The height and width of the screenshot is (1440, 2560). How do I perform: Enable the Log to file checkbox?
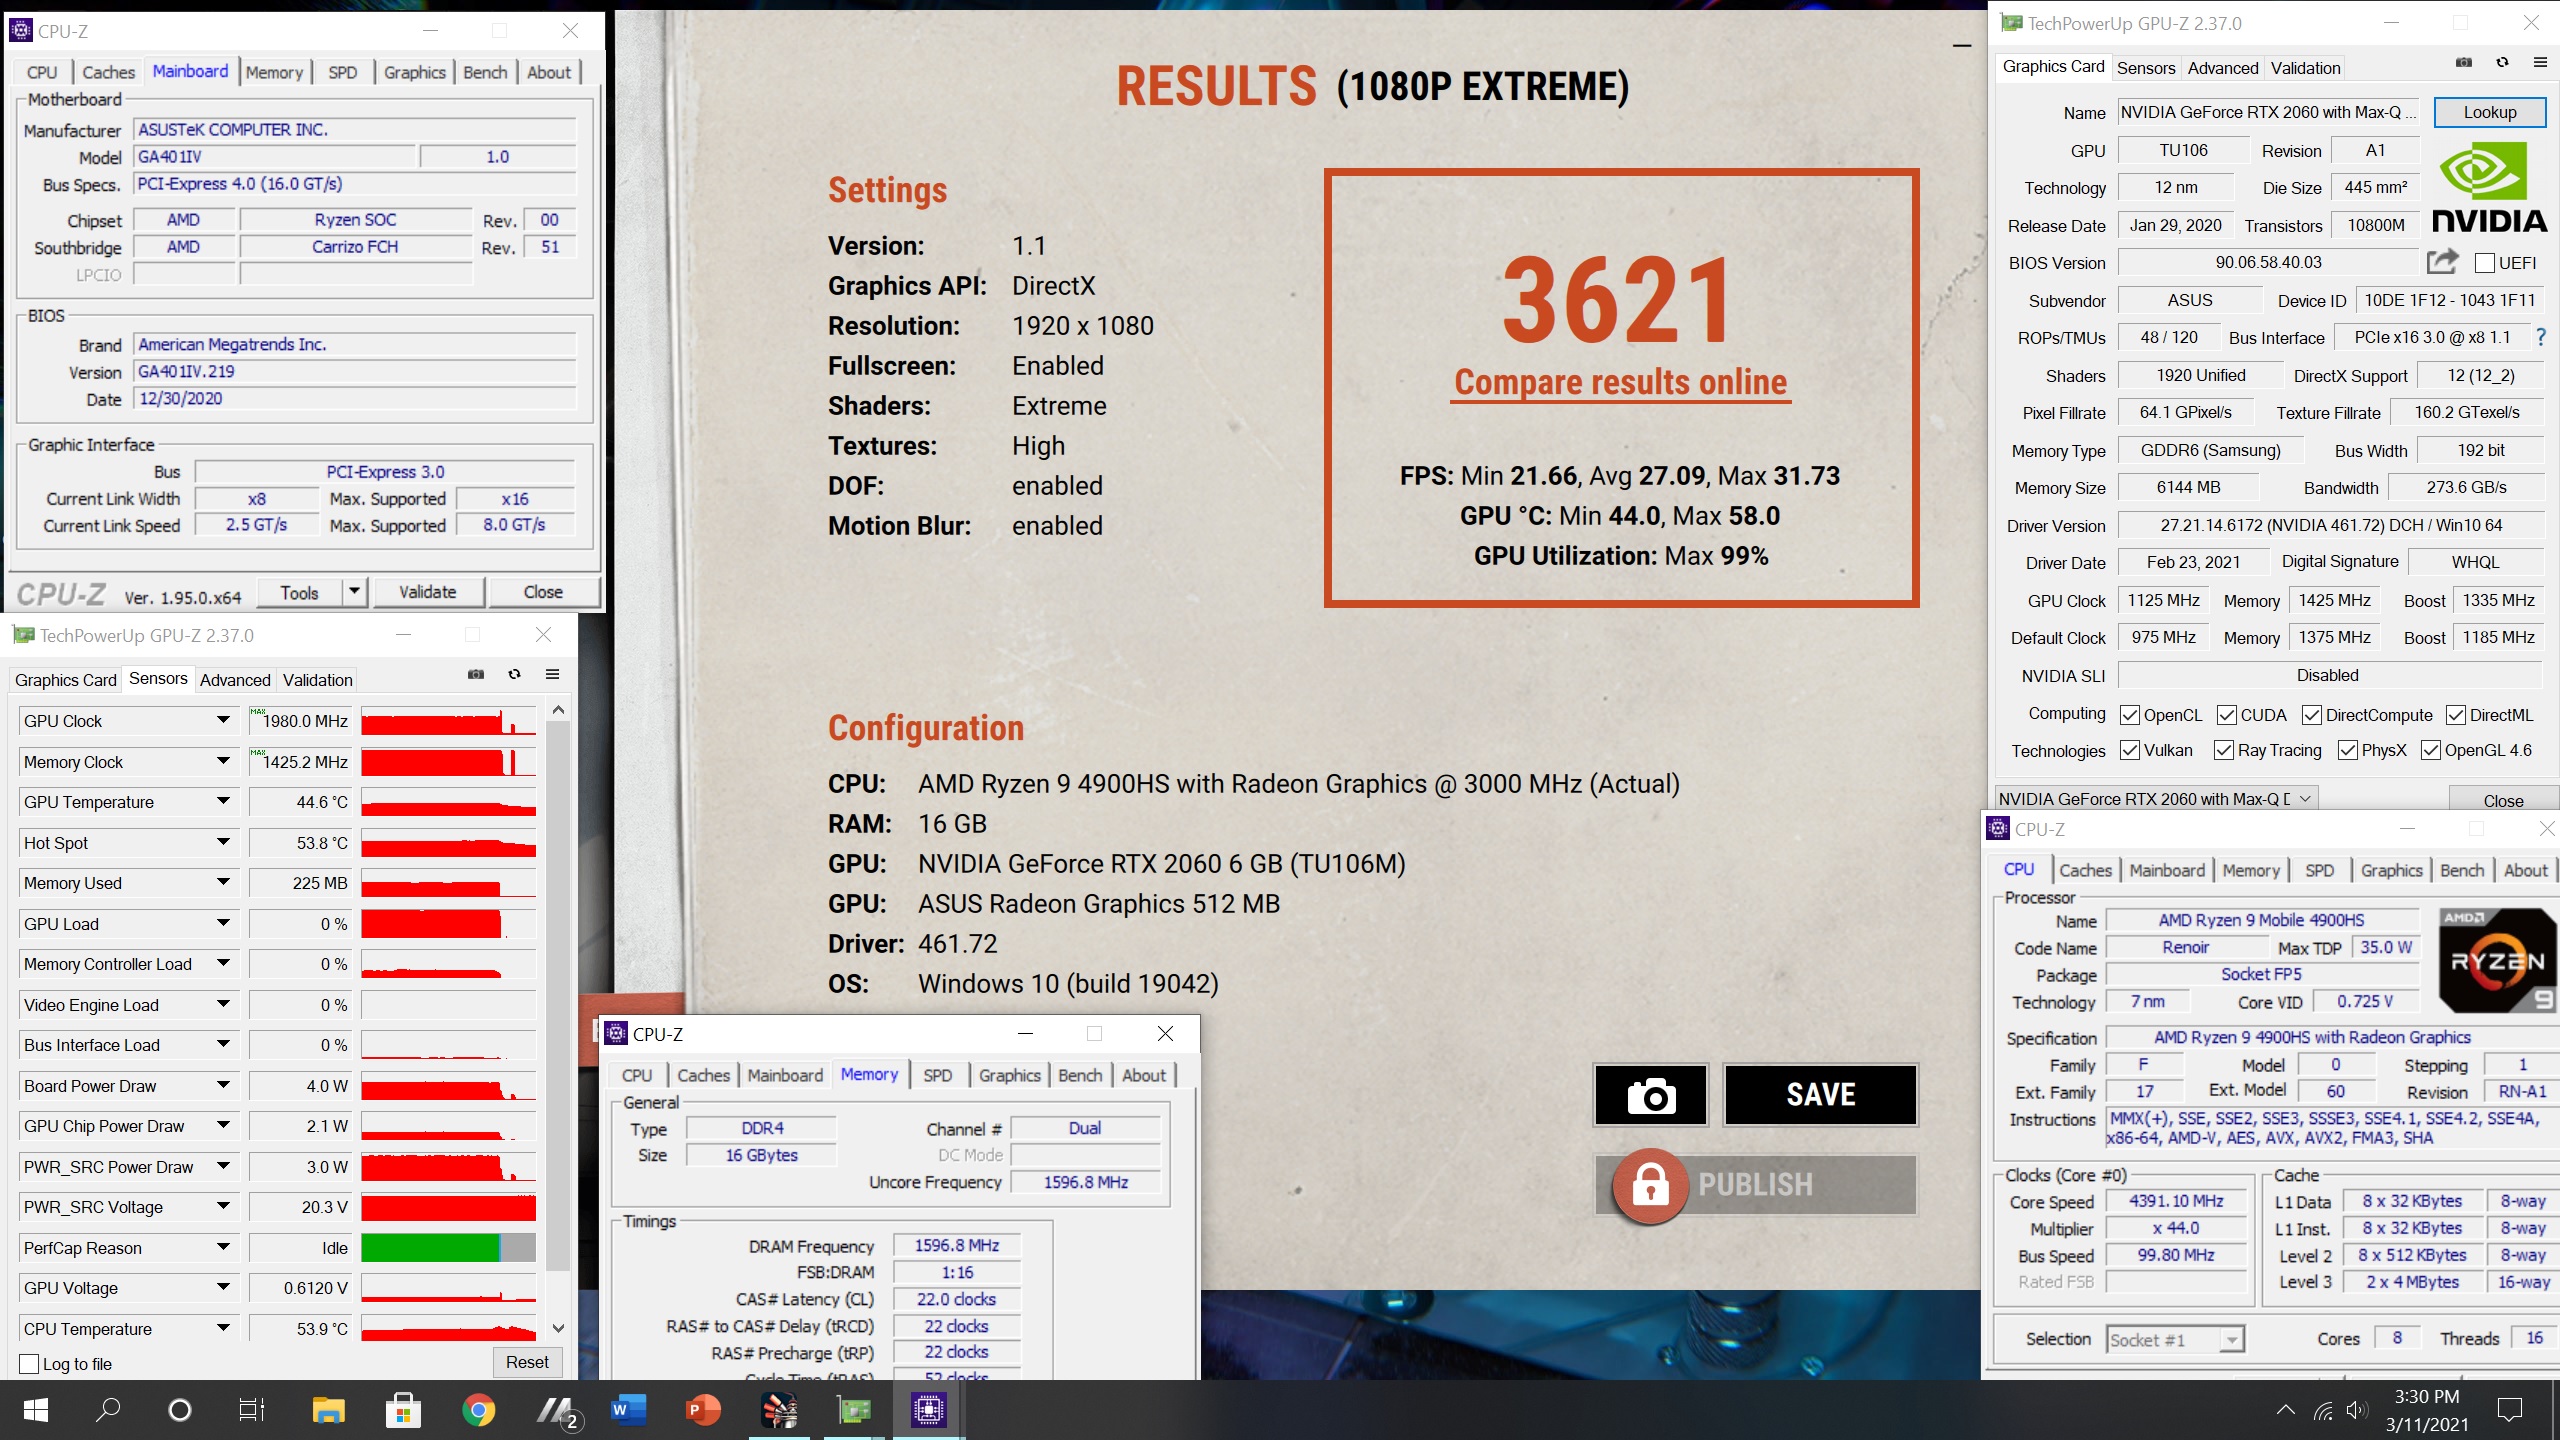(29, 1364)
